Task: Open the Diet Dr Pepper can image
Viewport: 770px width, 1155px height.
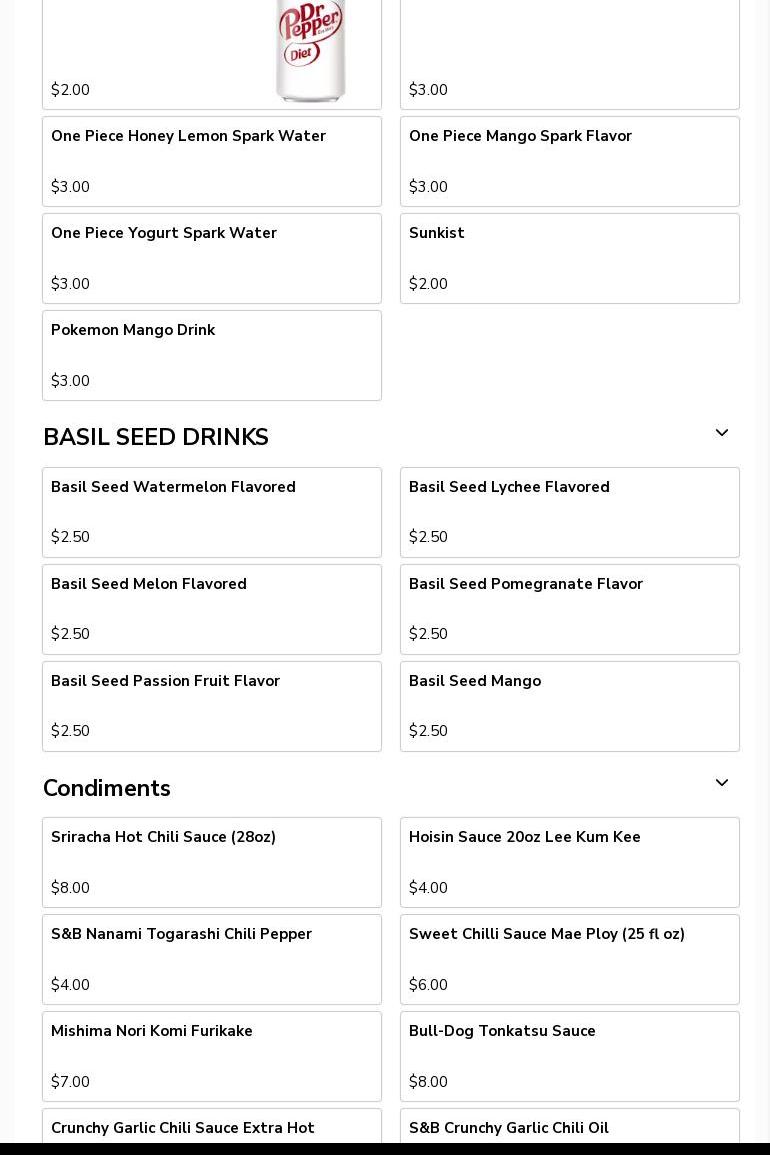Action: [311, 50]
